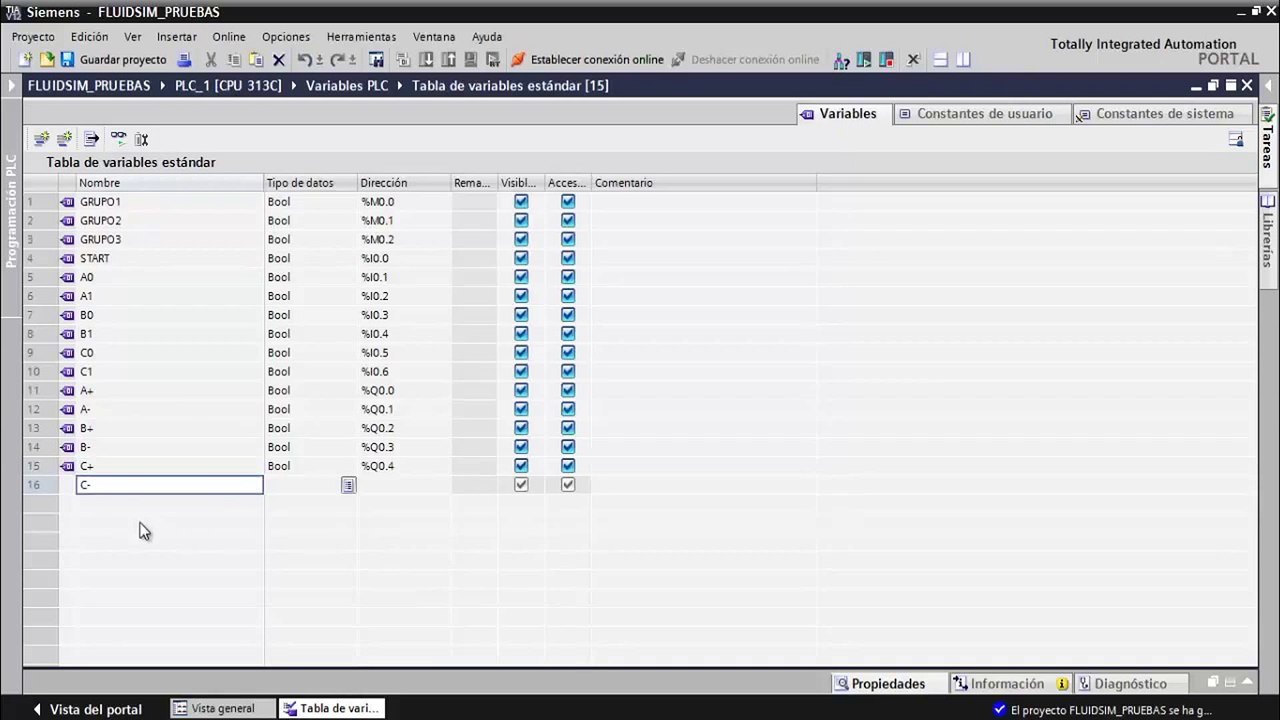The width and height of the screenshot is (1280, 720).
Task: Click the vertical split editor icon
Action: click(x=963, y=60)
